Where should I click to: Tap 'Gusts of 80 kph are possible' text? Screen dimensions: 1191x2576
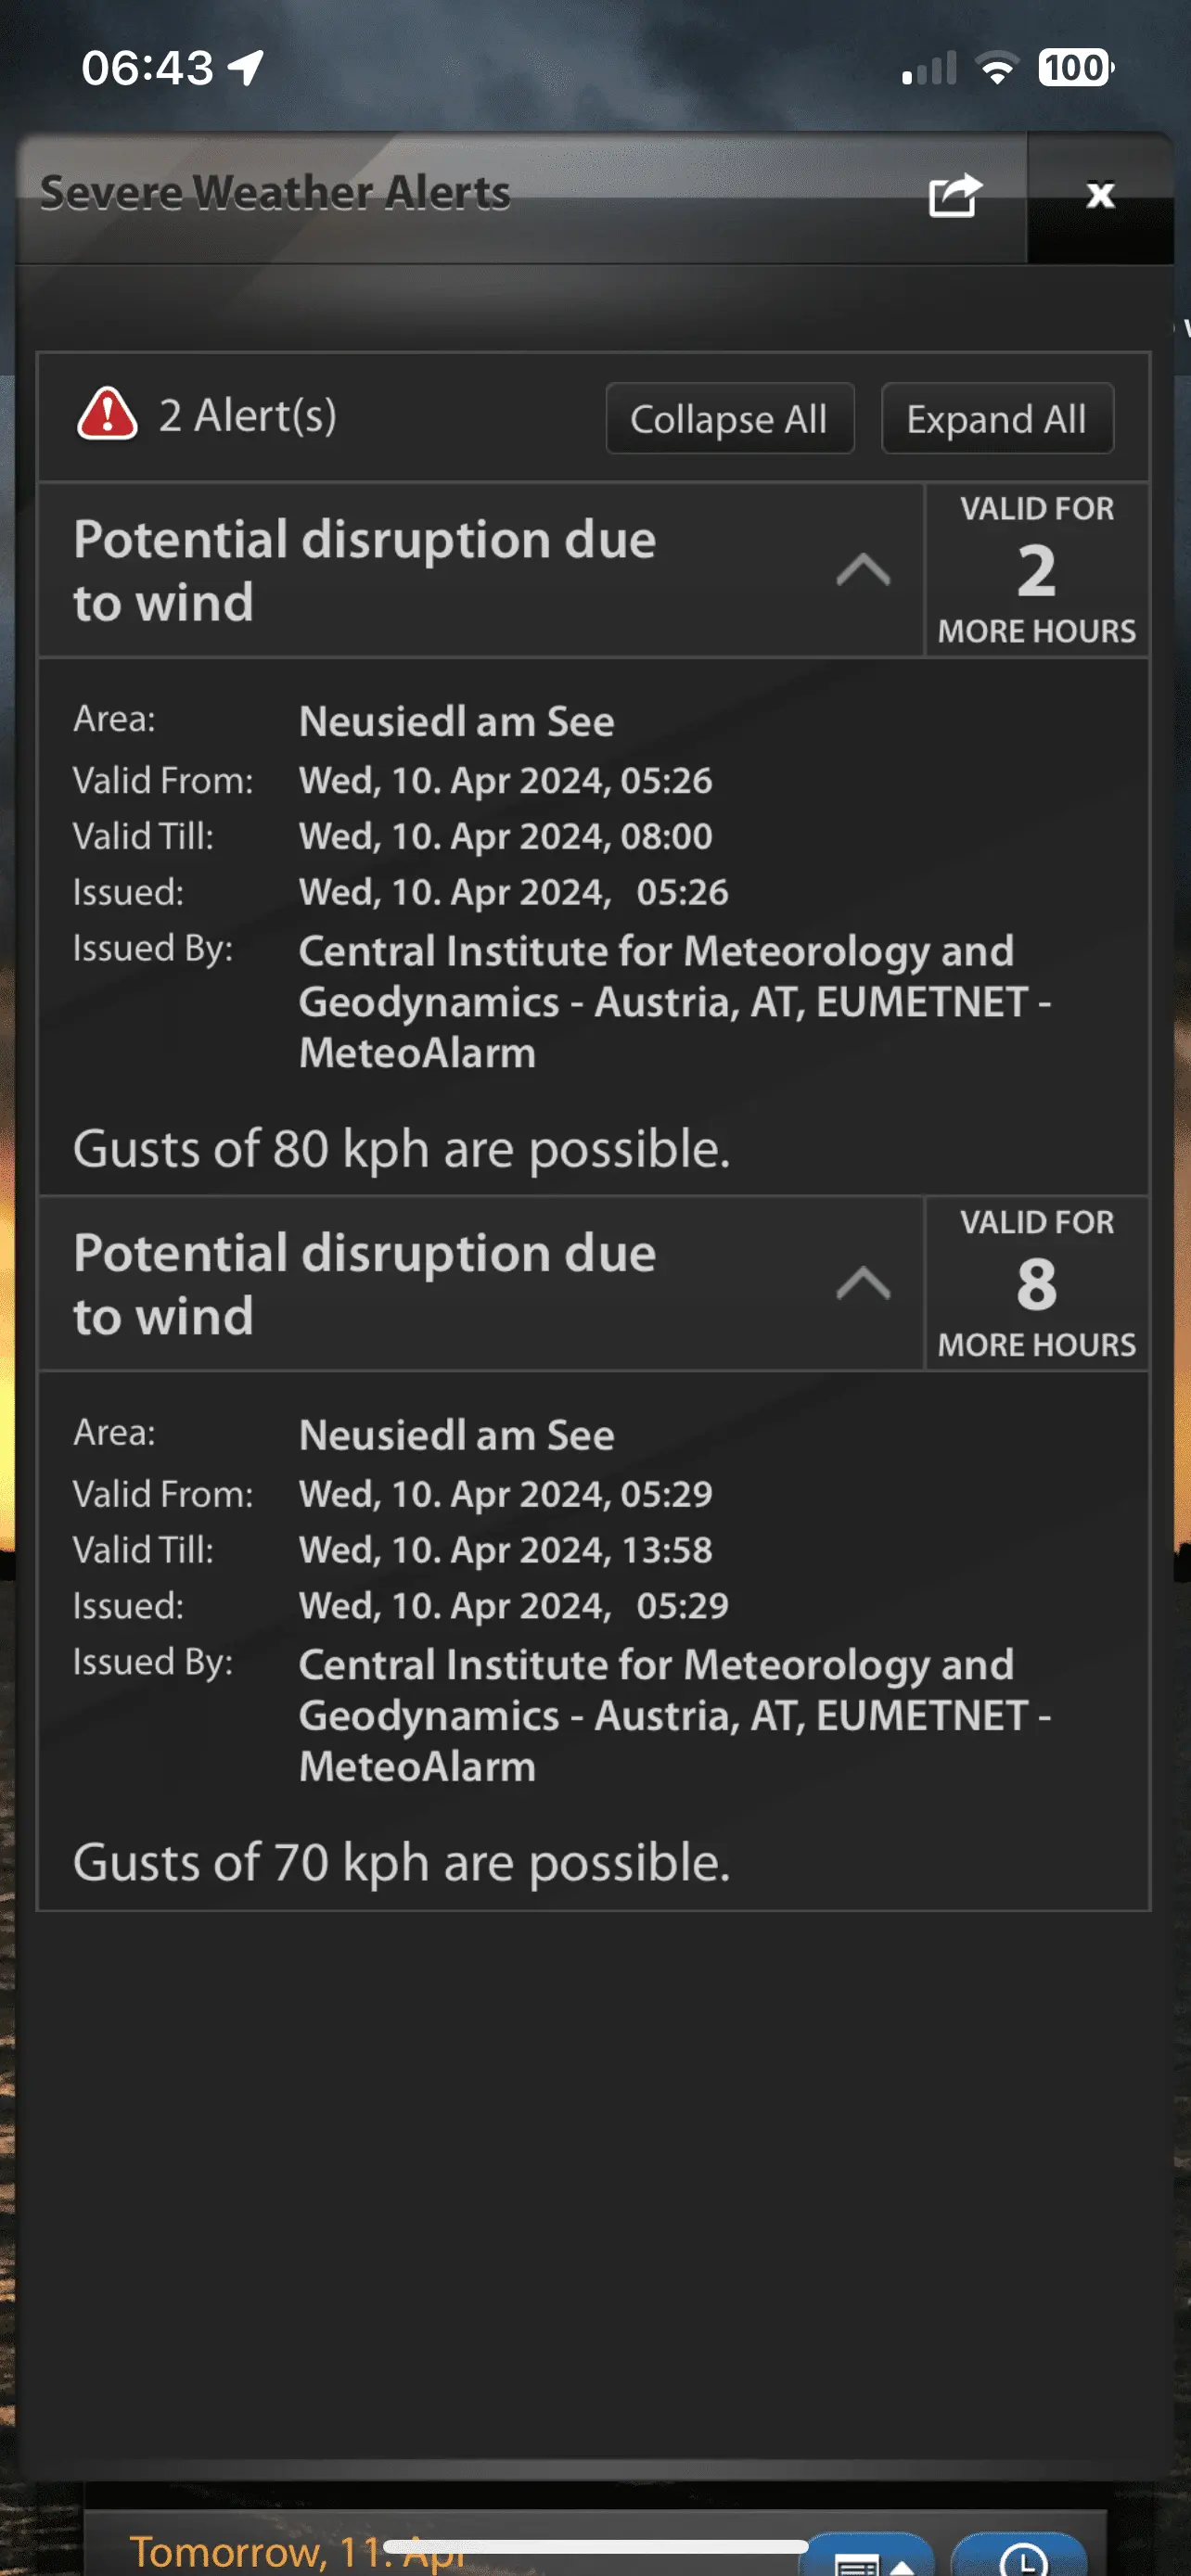[x=401, y=1149]
